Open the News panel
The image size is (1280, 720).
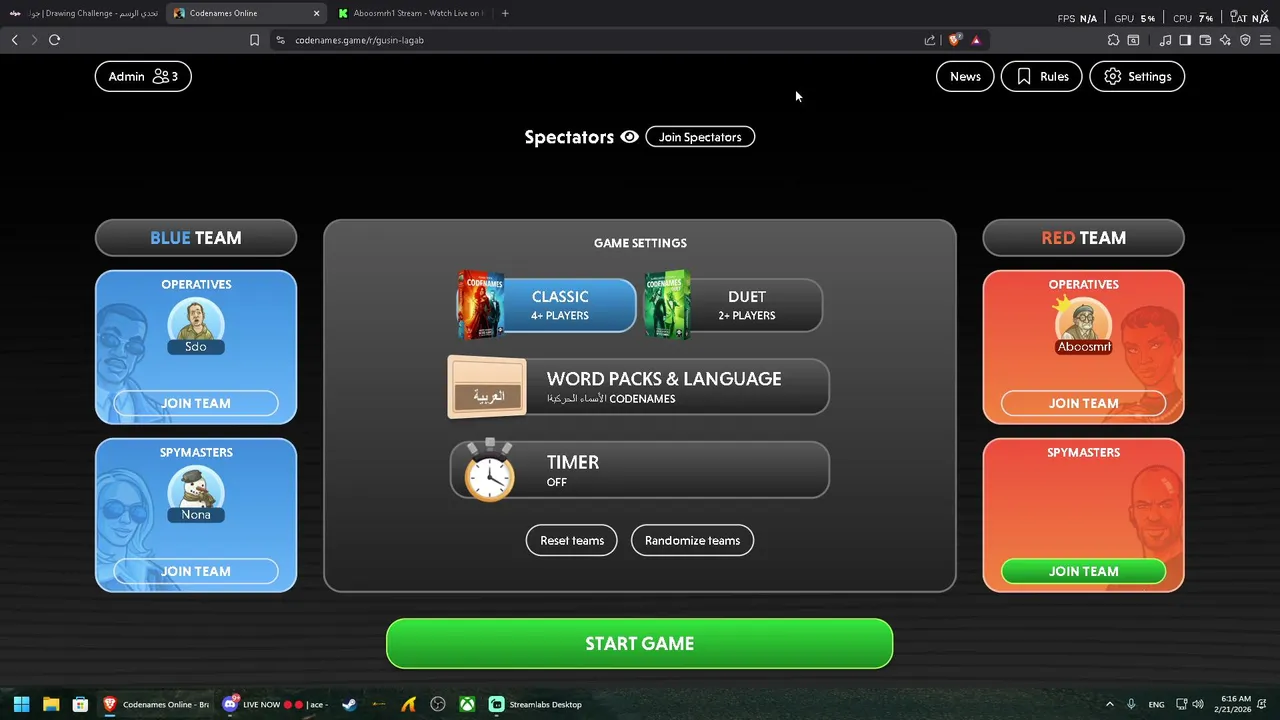click(965, 76)
